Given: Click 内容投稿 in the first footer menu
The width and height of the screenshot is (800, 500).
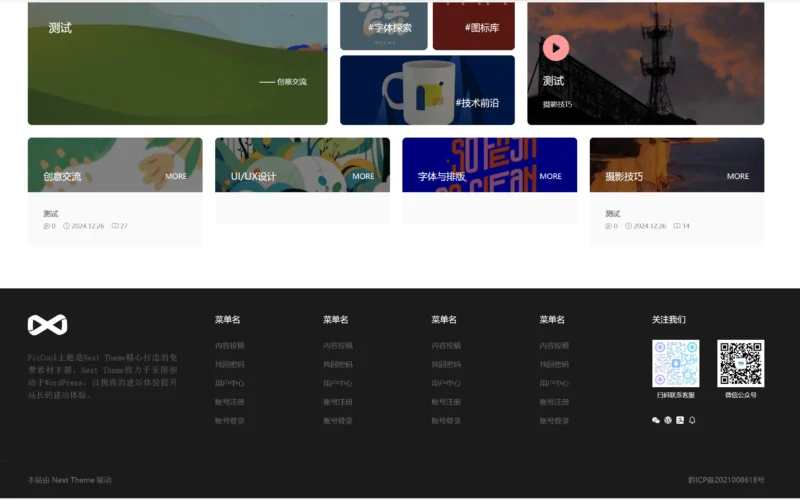Looking at the screenshot, I should [229, 345].
